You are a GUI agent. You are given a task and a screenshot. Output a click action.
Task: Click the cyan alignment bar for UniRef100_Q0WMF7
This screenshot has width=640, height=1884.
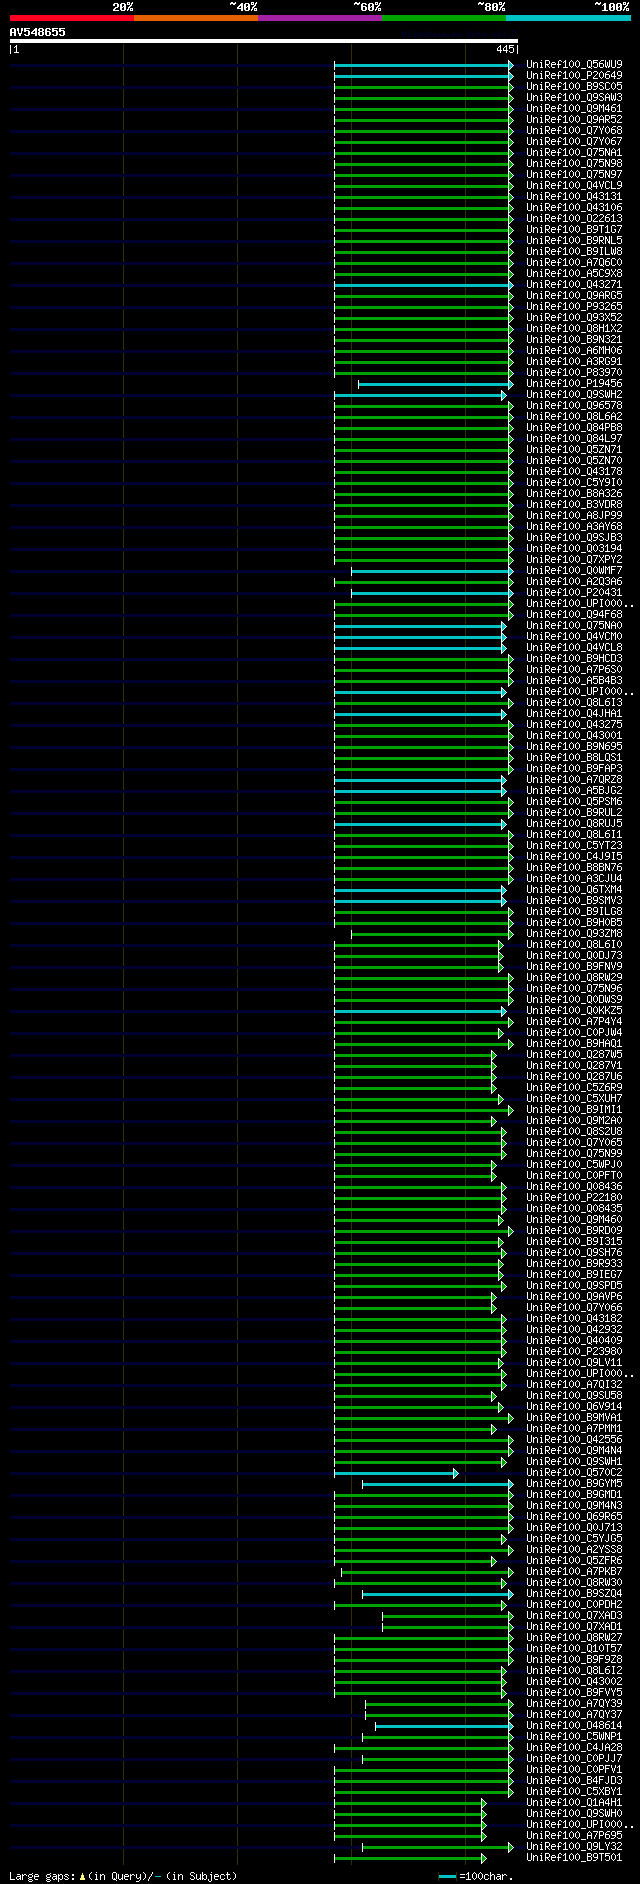pos(432,571)
